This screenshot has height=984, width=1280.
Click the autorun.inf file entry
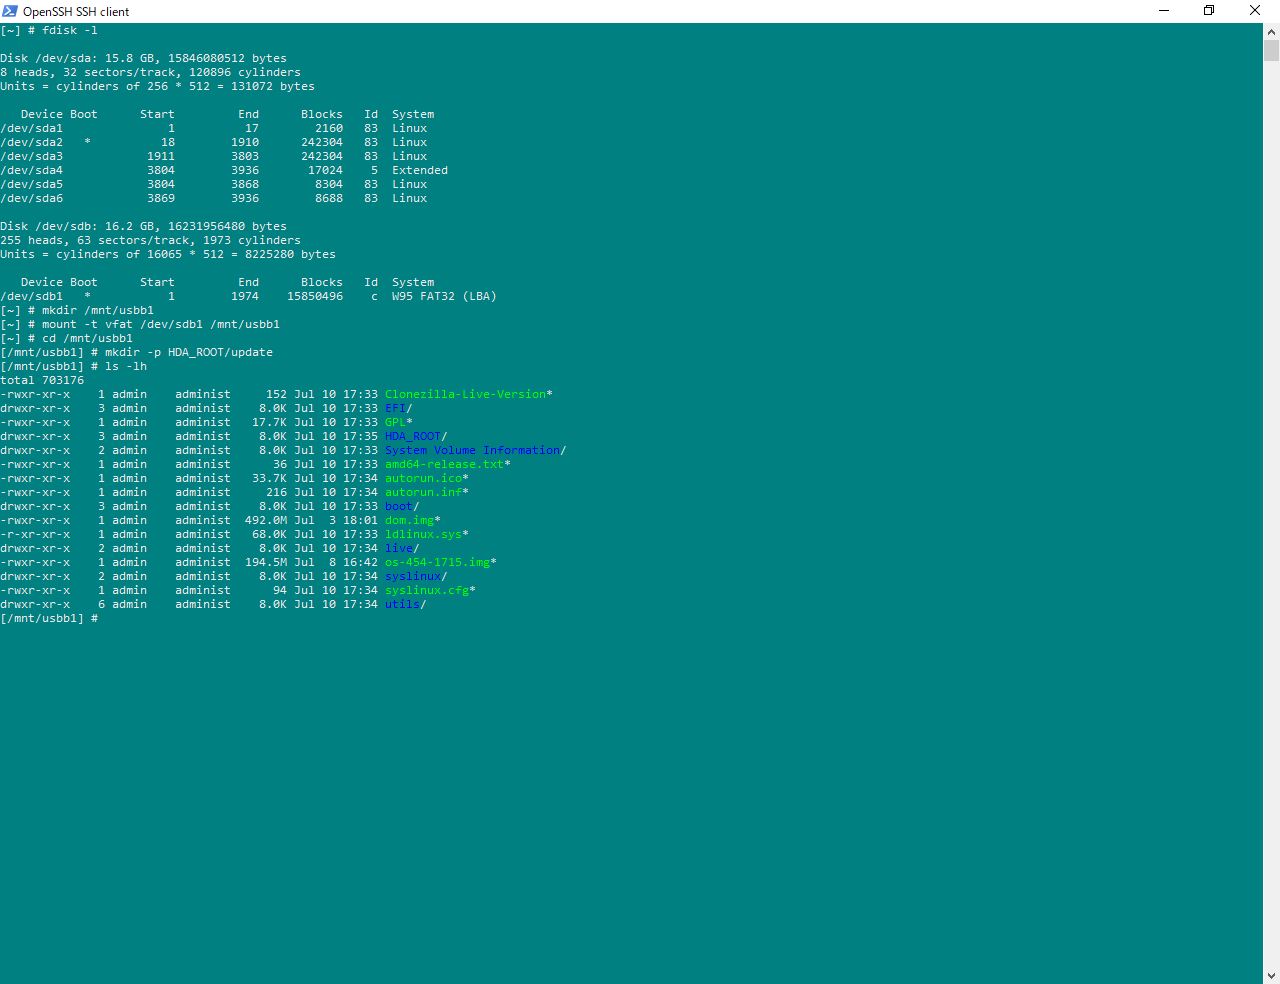(x=423, y=492)
